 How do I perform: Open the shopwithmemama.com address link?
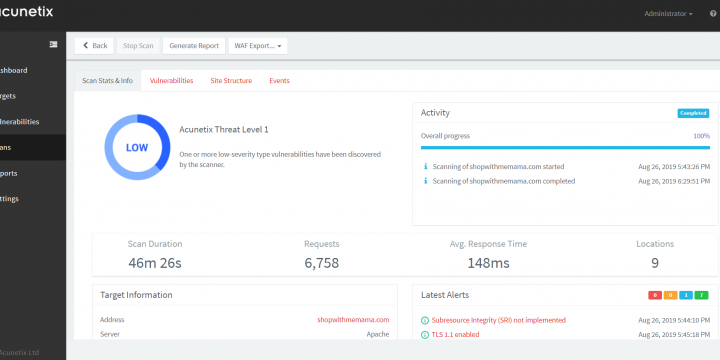coord(353,320)
